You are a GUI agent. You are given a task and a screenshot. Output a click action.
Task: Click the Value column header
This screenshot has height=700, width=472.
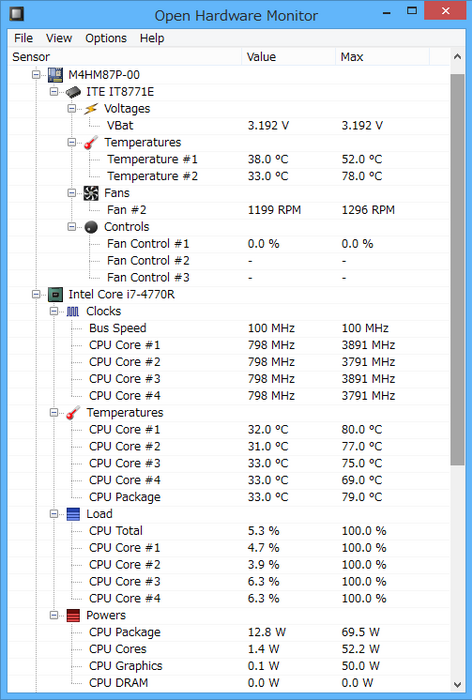click(x=288, y=57)
